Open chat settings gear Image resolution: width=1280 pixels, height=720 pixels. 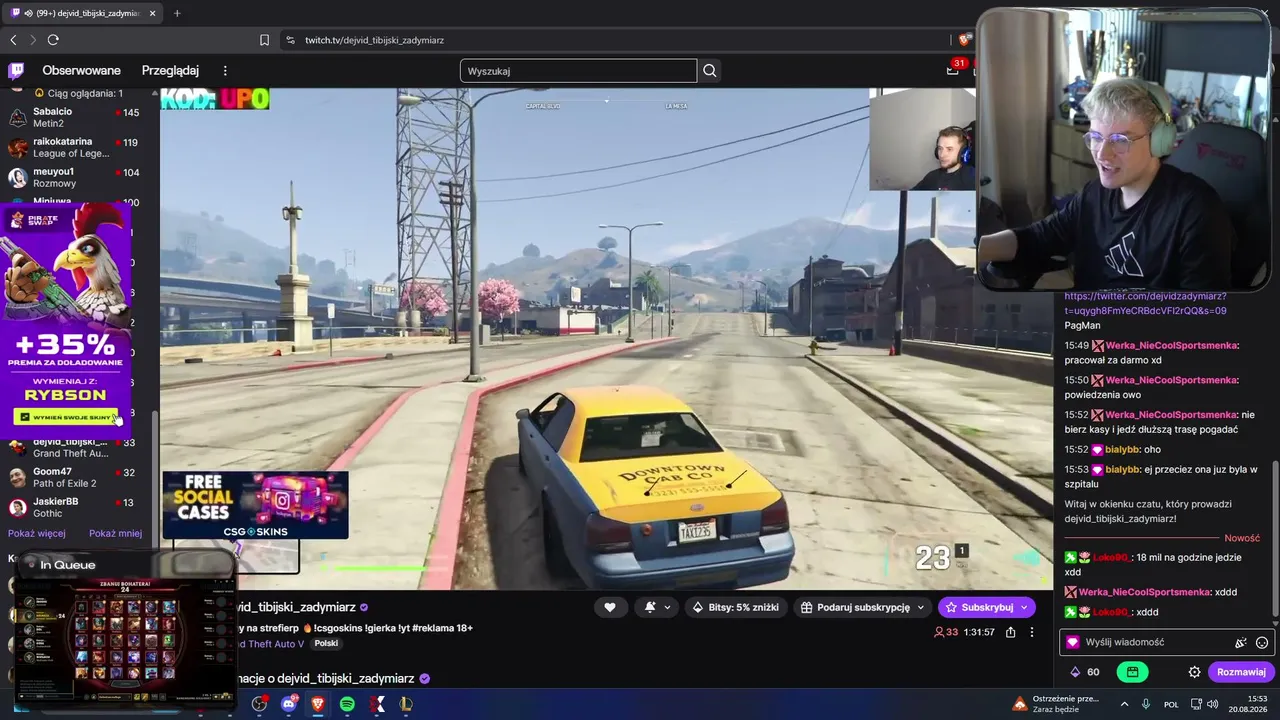point(1194,672)
